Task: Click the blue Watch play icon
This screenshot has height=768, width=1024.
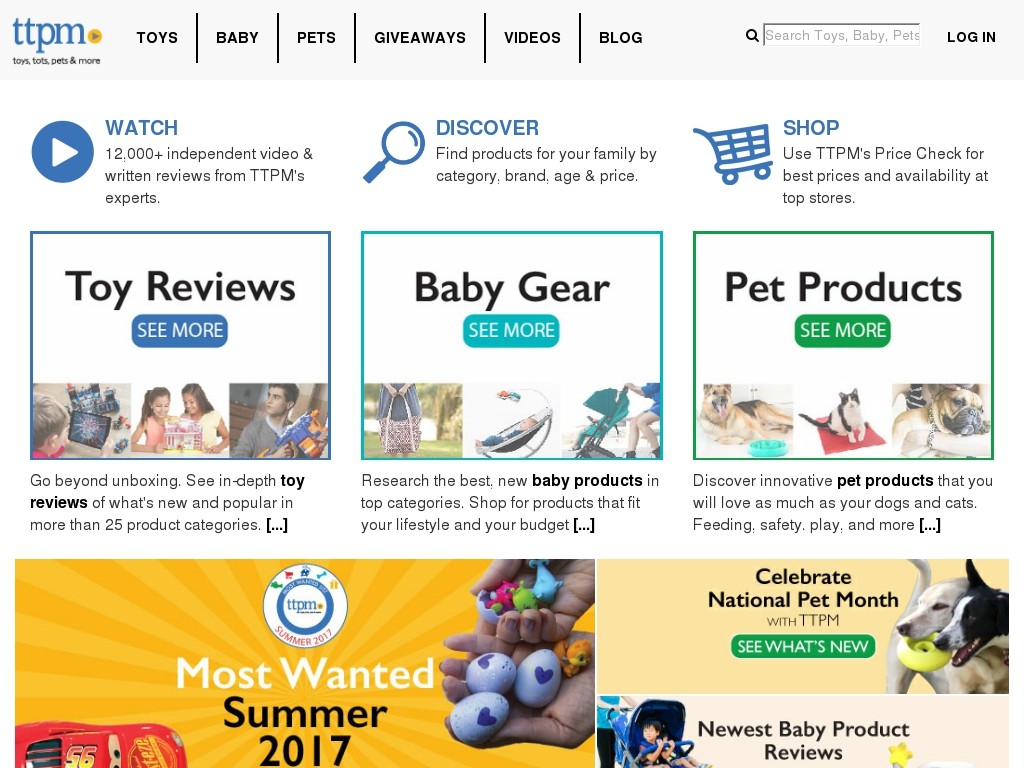Action: click(63, 152)
